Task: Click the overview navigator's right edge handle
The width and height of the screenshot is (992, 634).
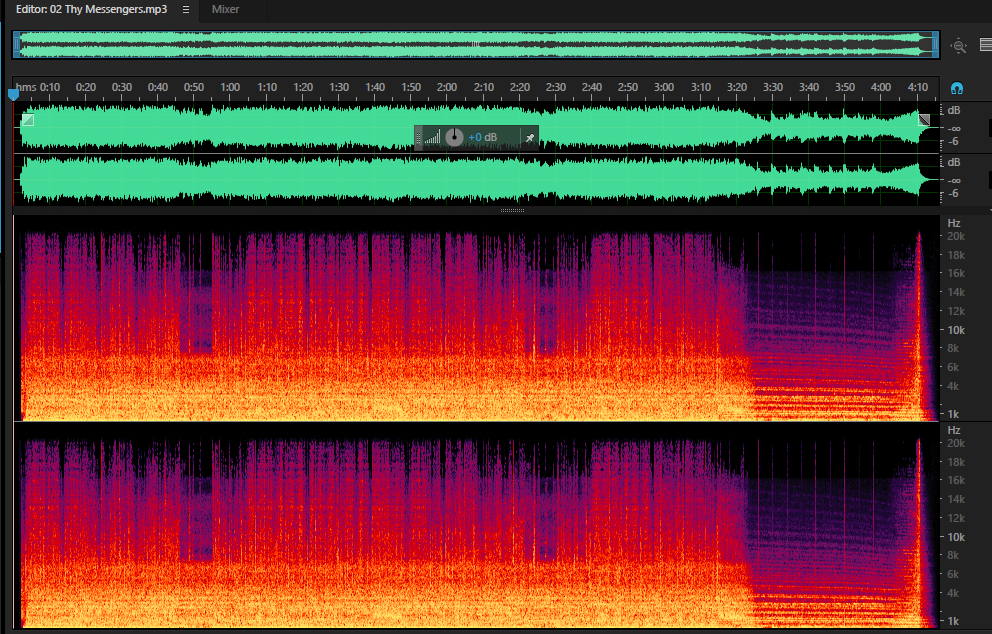Action: click(936, 45)
